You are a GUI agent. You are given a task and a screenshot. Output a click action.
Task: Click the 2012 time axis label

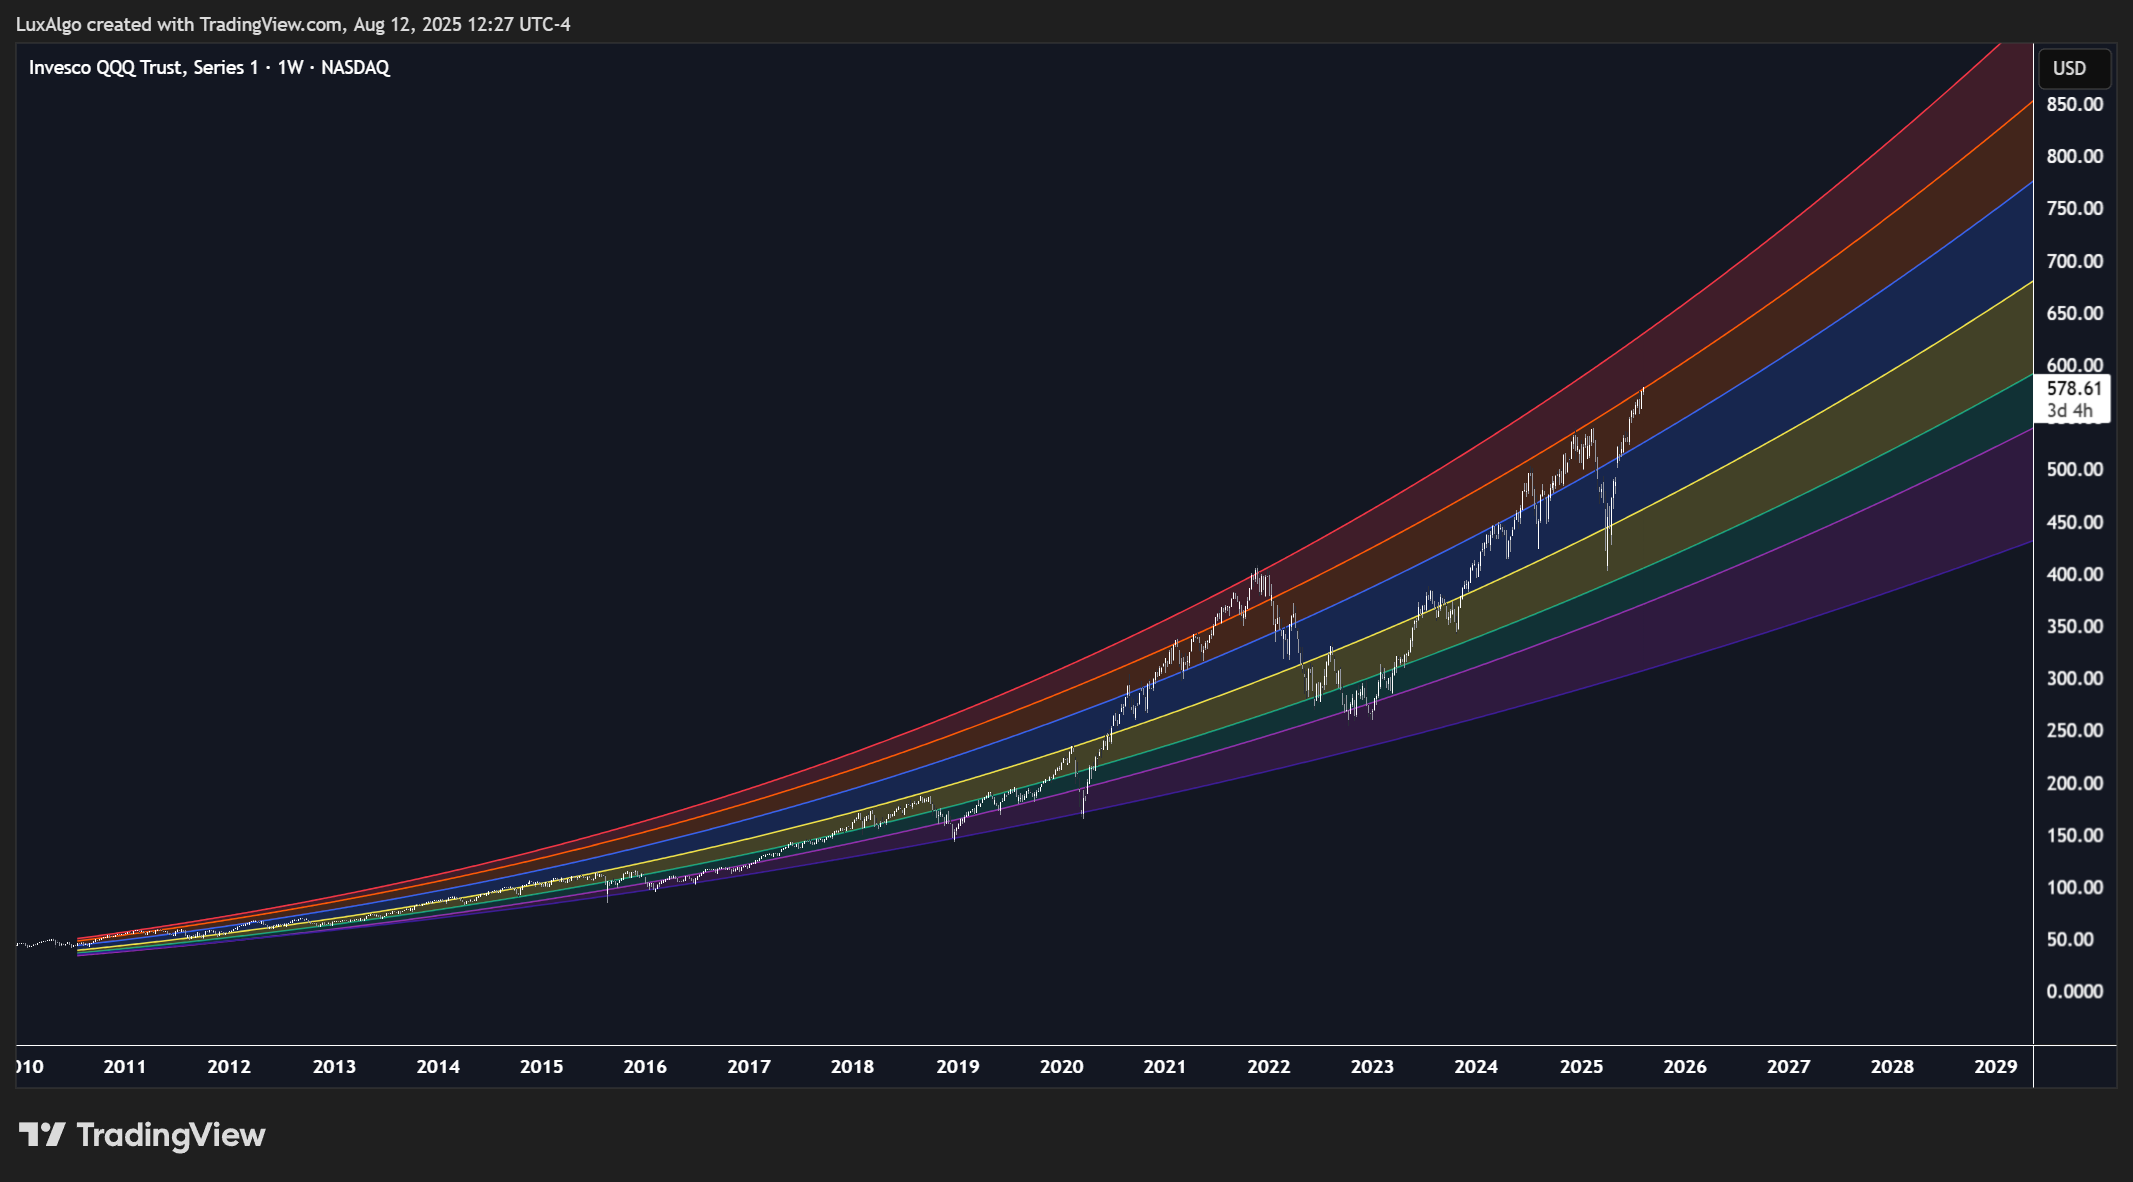point(229,1066)
